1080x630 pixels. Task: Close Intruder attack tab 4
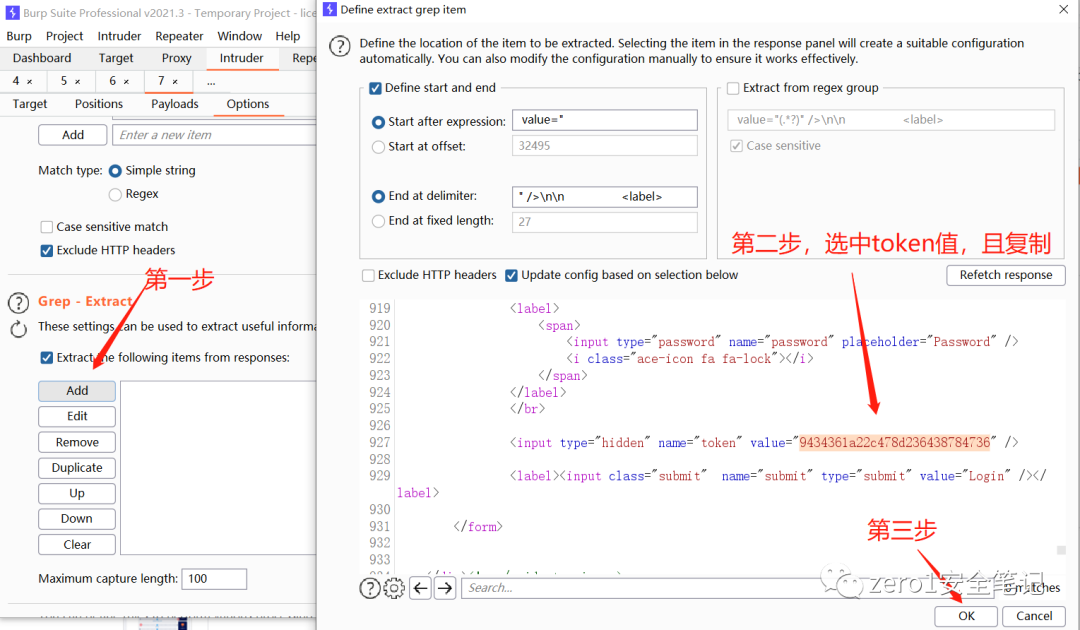pyautogui.click(x=30, y=81)
